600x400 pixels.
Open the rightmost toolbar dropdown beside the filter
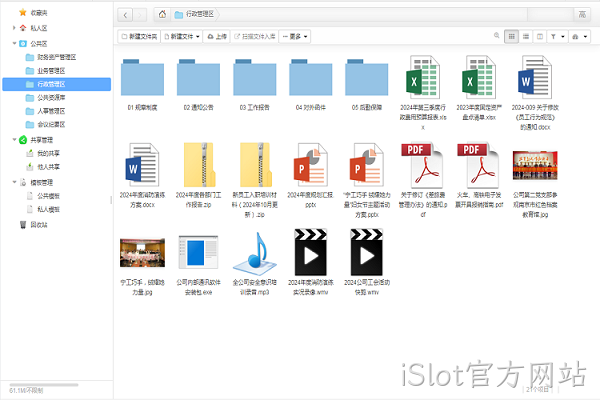[579, 37]
